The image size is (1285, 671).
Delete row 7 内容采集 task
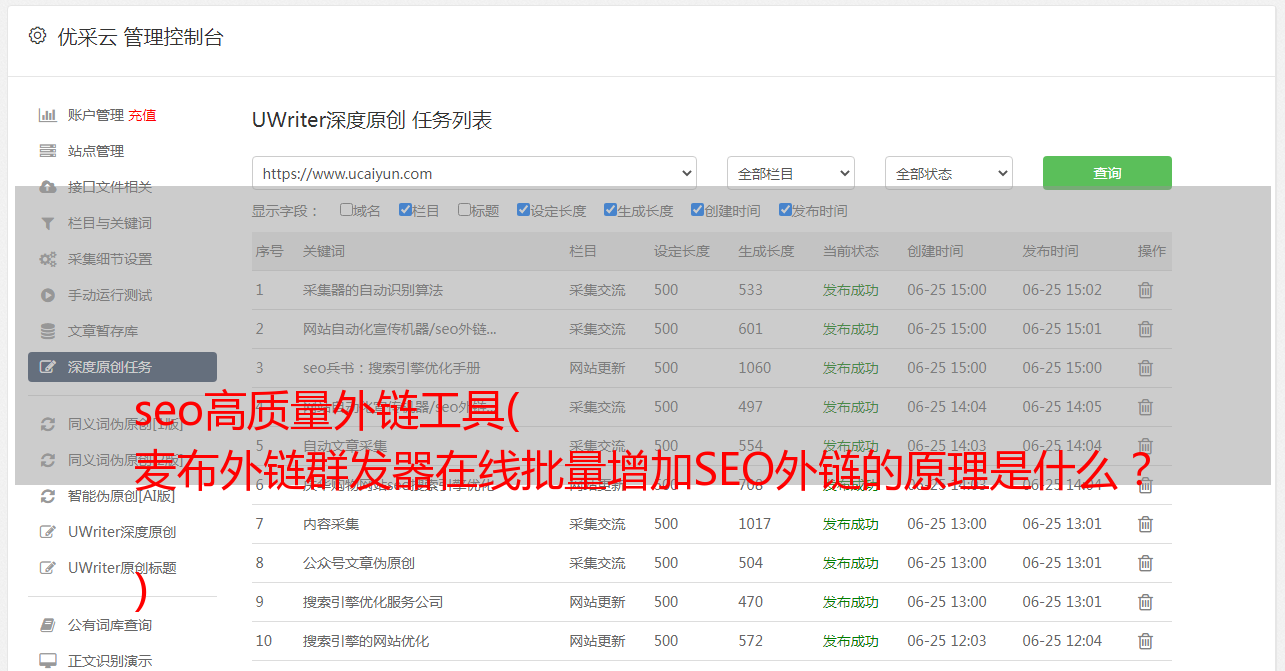click(x=1146, y=524)
